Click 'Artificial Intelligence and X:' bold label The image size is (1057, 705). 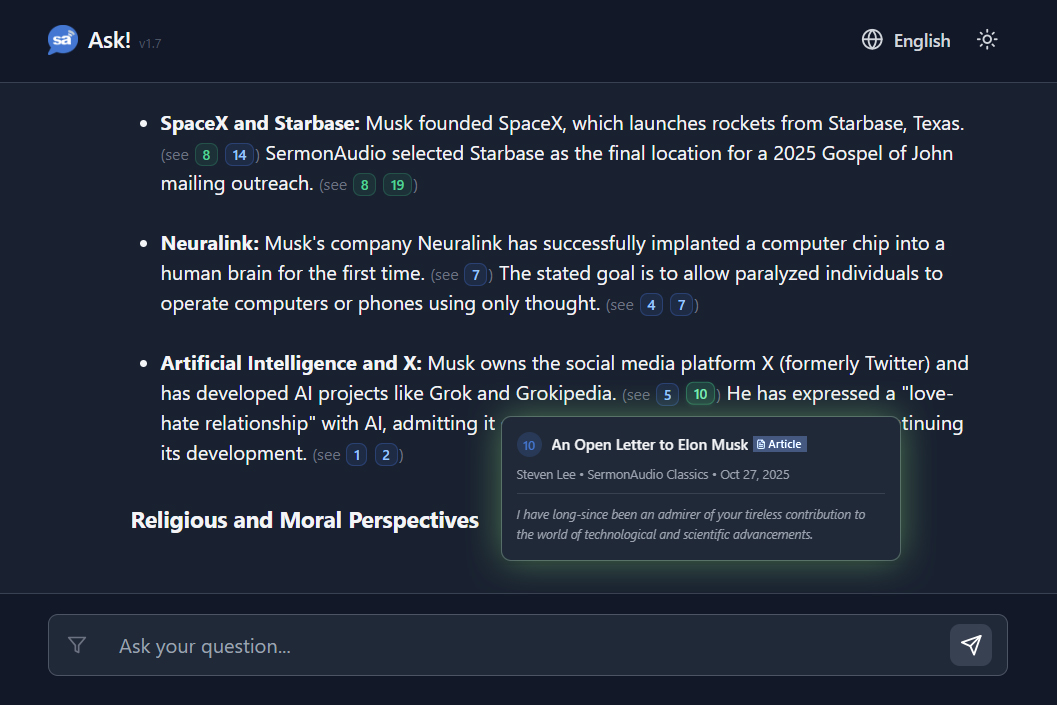click(291, 363)
